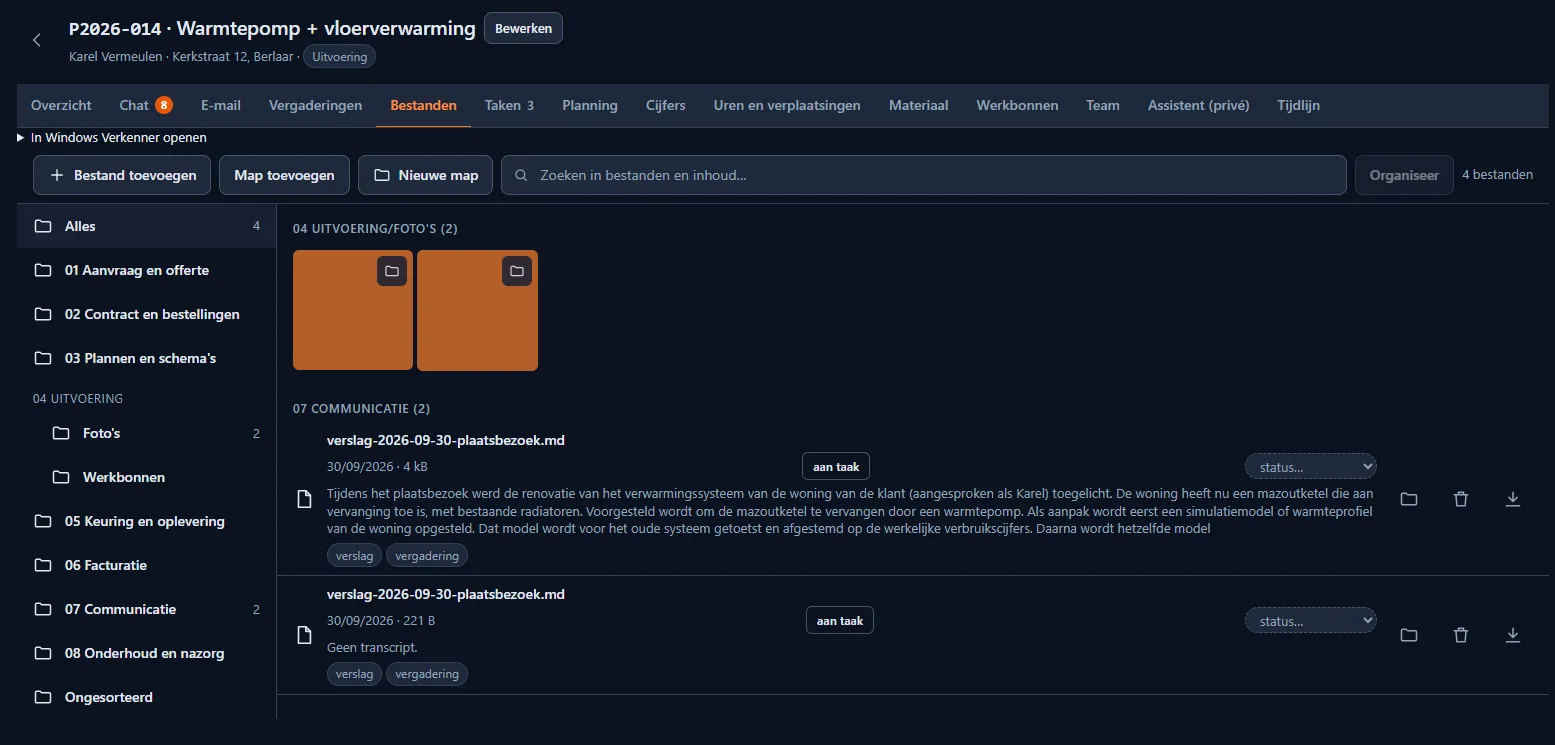Screen dimensions: 1555x745
Task: Expand 'In Windows Verkenner openen' disclosure
Action: [x=112, y=137]
